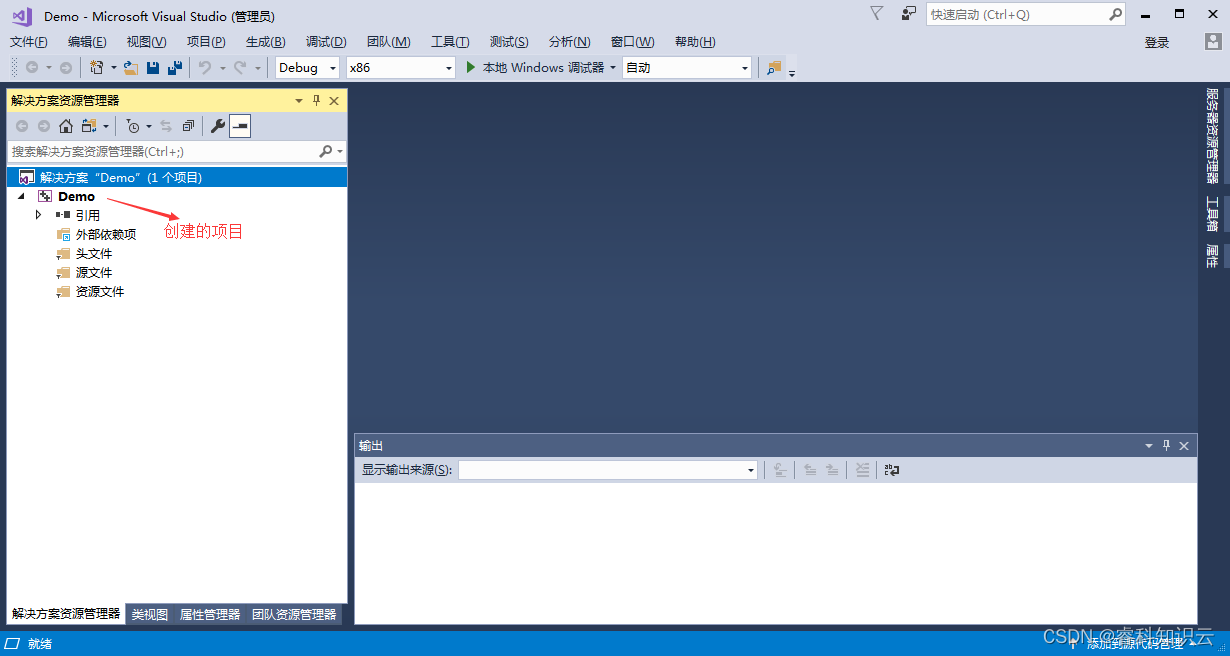
Task: Click the Redo arrow icon
Action: pos(240,67)
